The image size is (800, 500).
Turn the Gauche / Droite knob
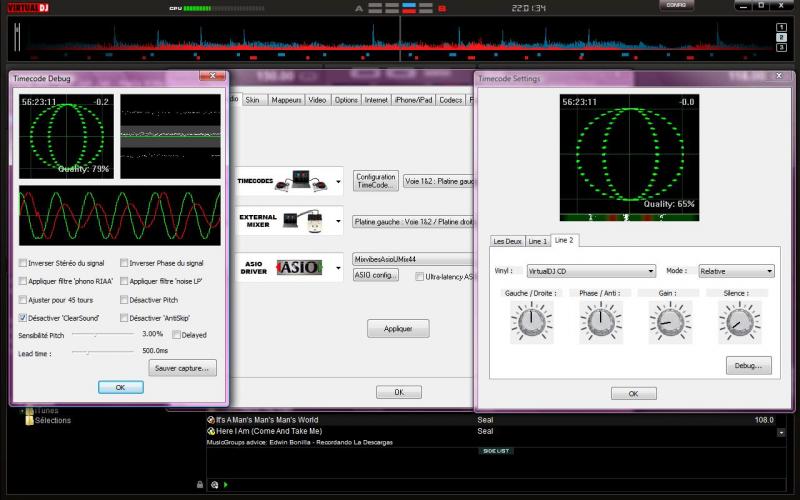point(531,321)
